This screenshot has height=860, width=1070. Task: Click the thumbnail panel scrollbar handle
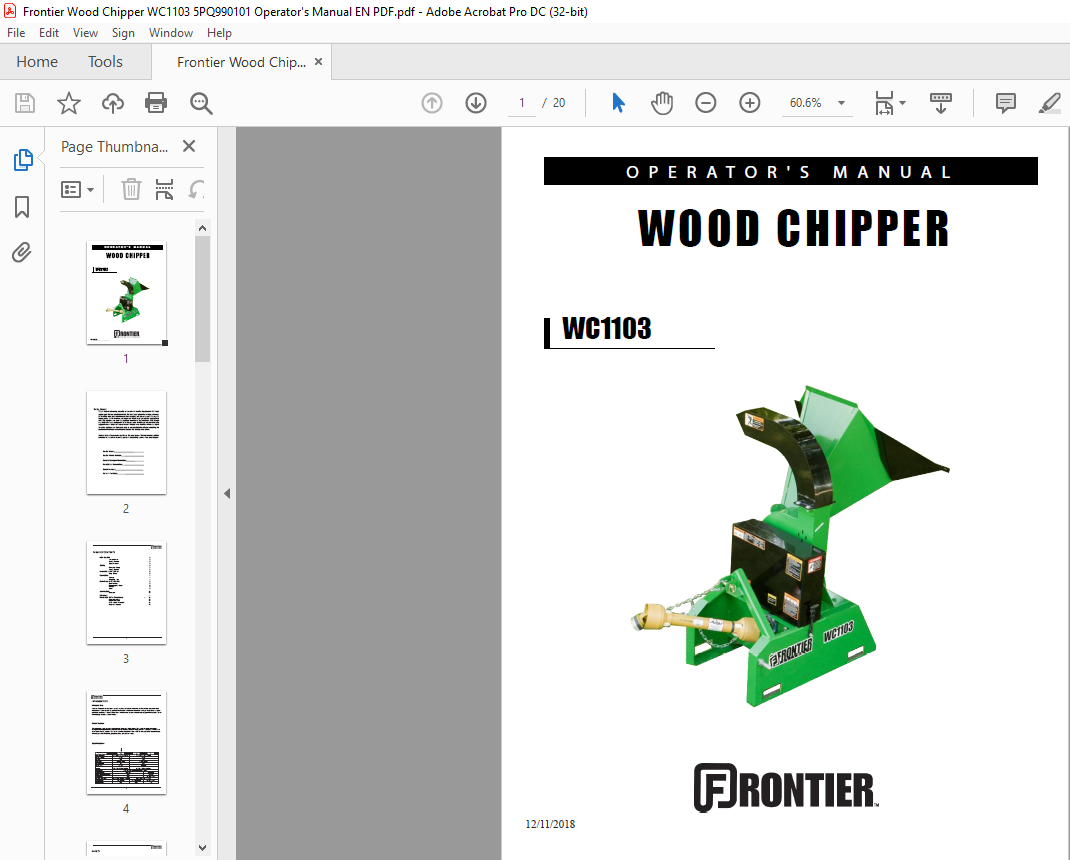pos(202,299)
